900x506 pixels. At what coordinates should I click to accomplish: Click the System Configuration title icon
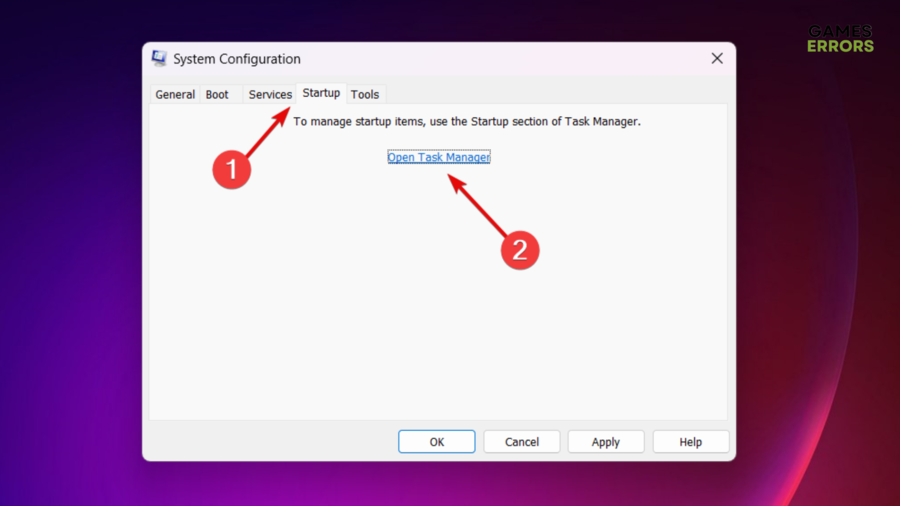pos(159,59)
